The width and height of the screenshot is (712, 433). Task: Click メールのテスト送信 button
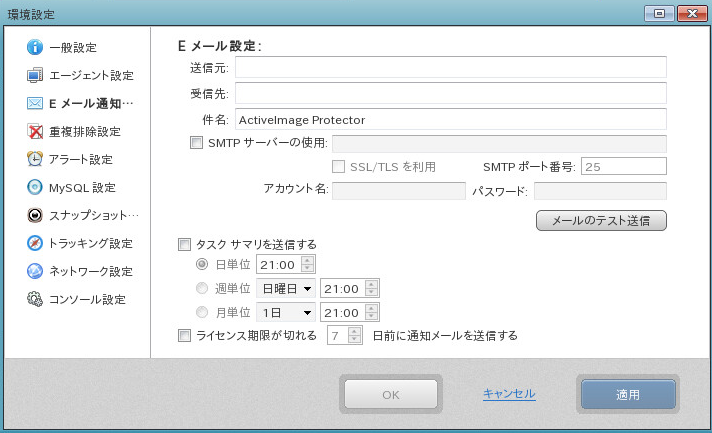coord(601,221)
